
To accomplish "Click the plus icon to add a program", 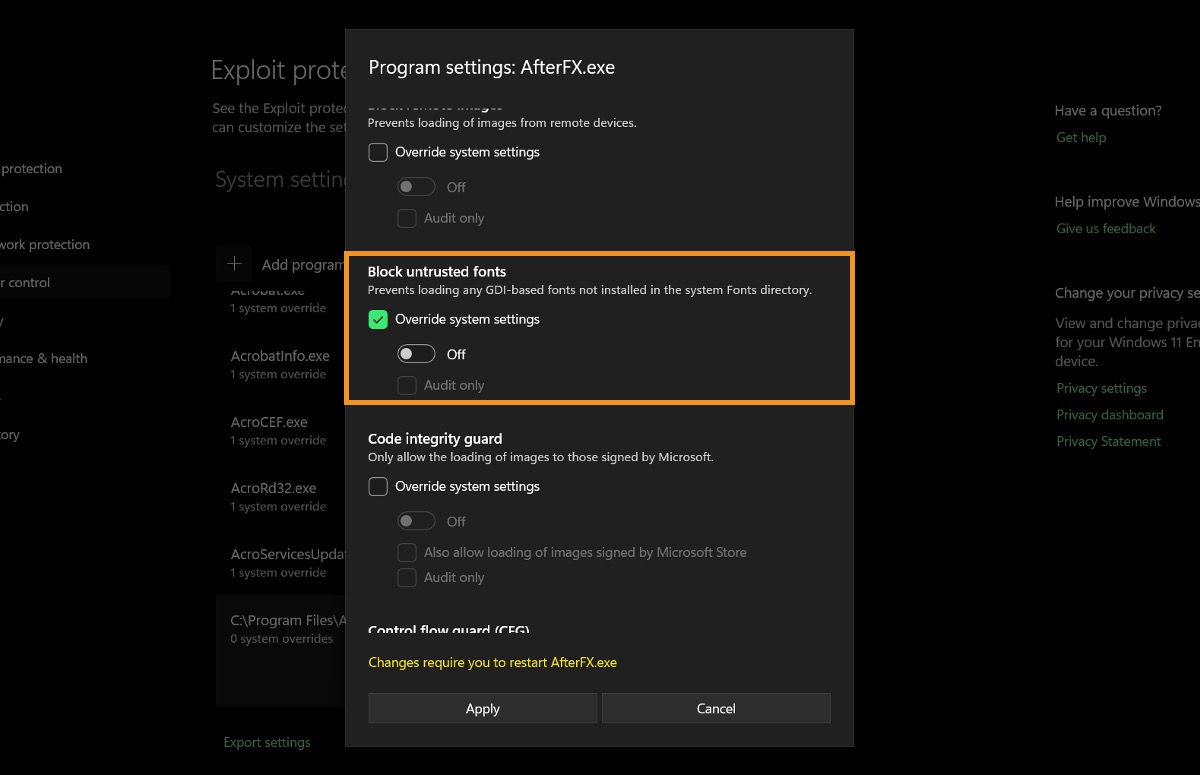I will (234, 264).
